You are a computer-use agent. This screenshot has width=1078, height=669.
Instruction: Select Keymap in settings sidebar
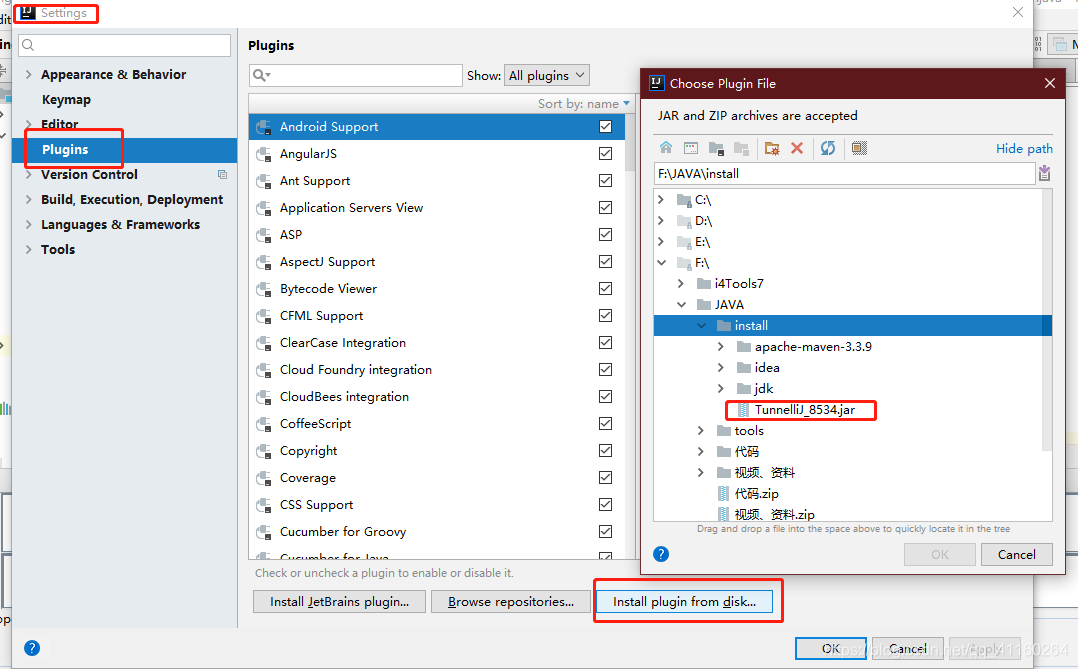(66, 100)
